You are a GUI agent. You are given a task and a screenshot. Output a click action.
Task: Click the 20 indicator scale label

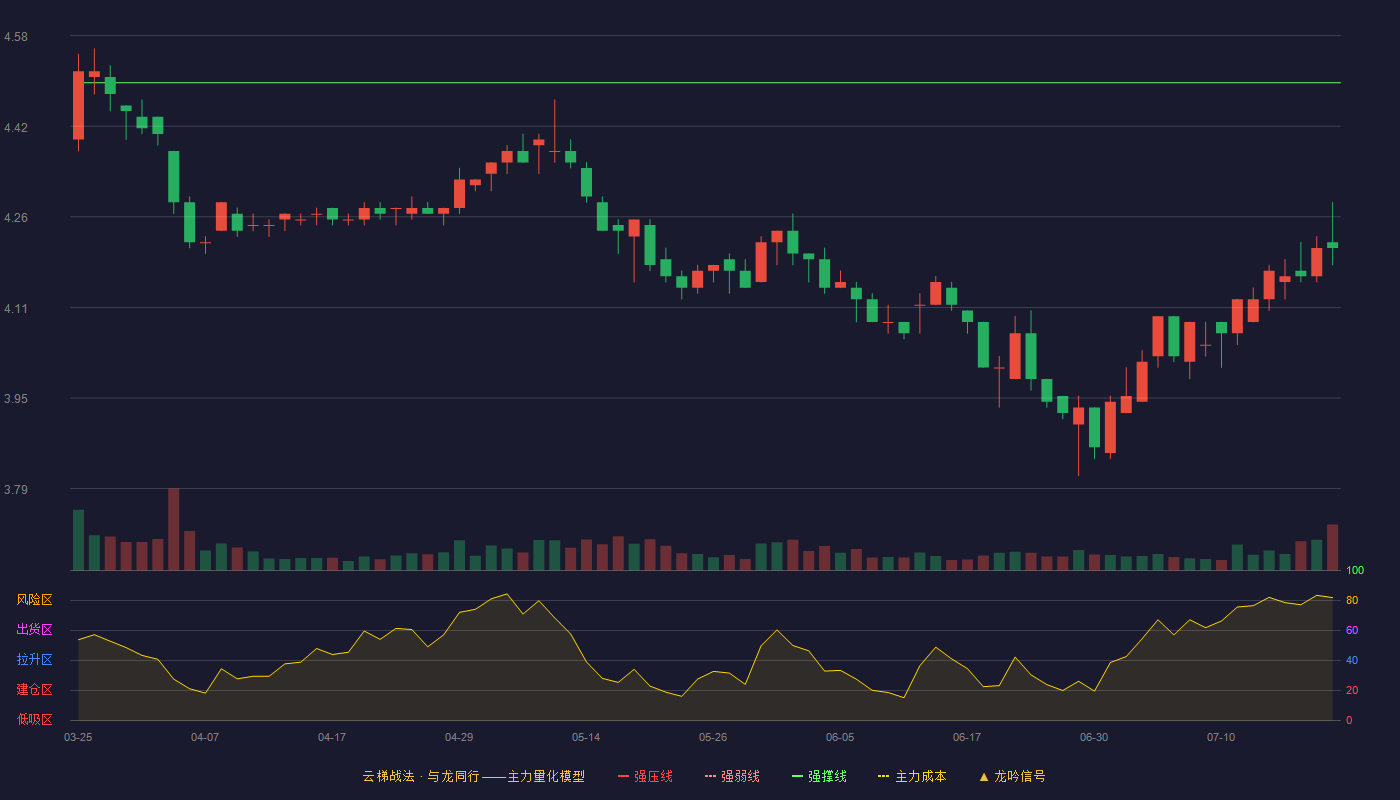pos(1352,690)
